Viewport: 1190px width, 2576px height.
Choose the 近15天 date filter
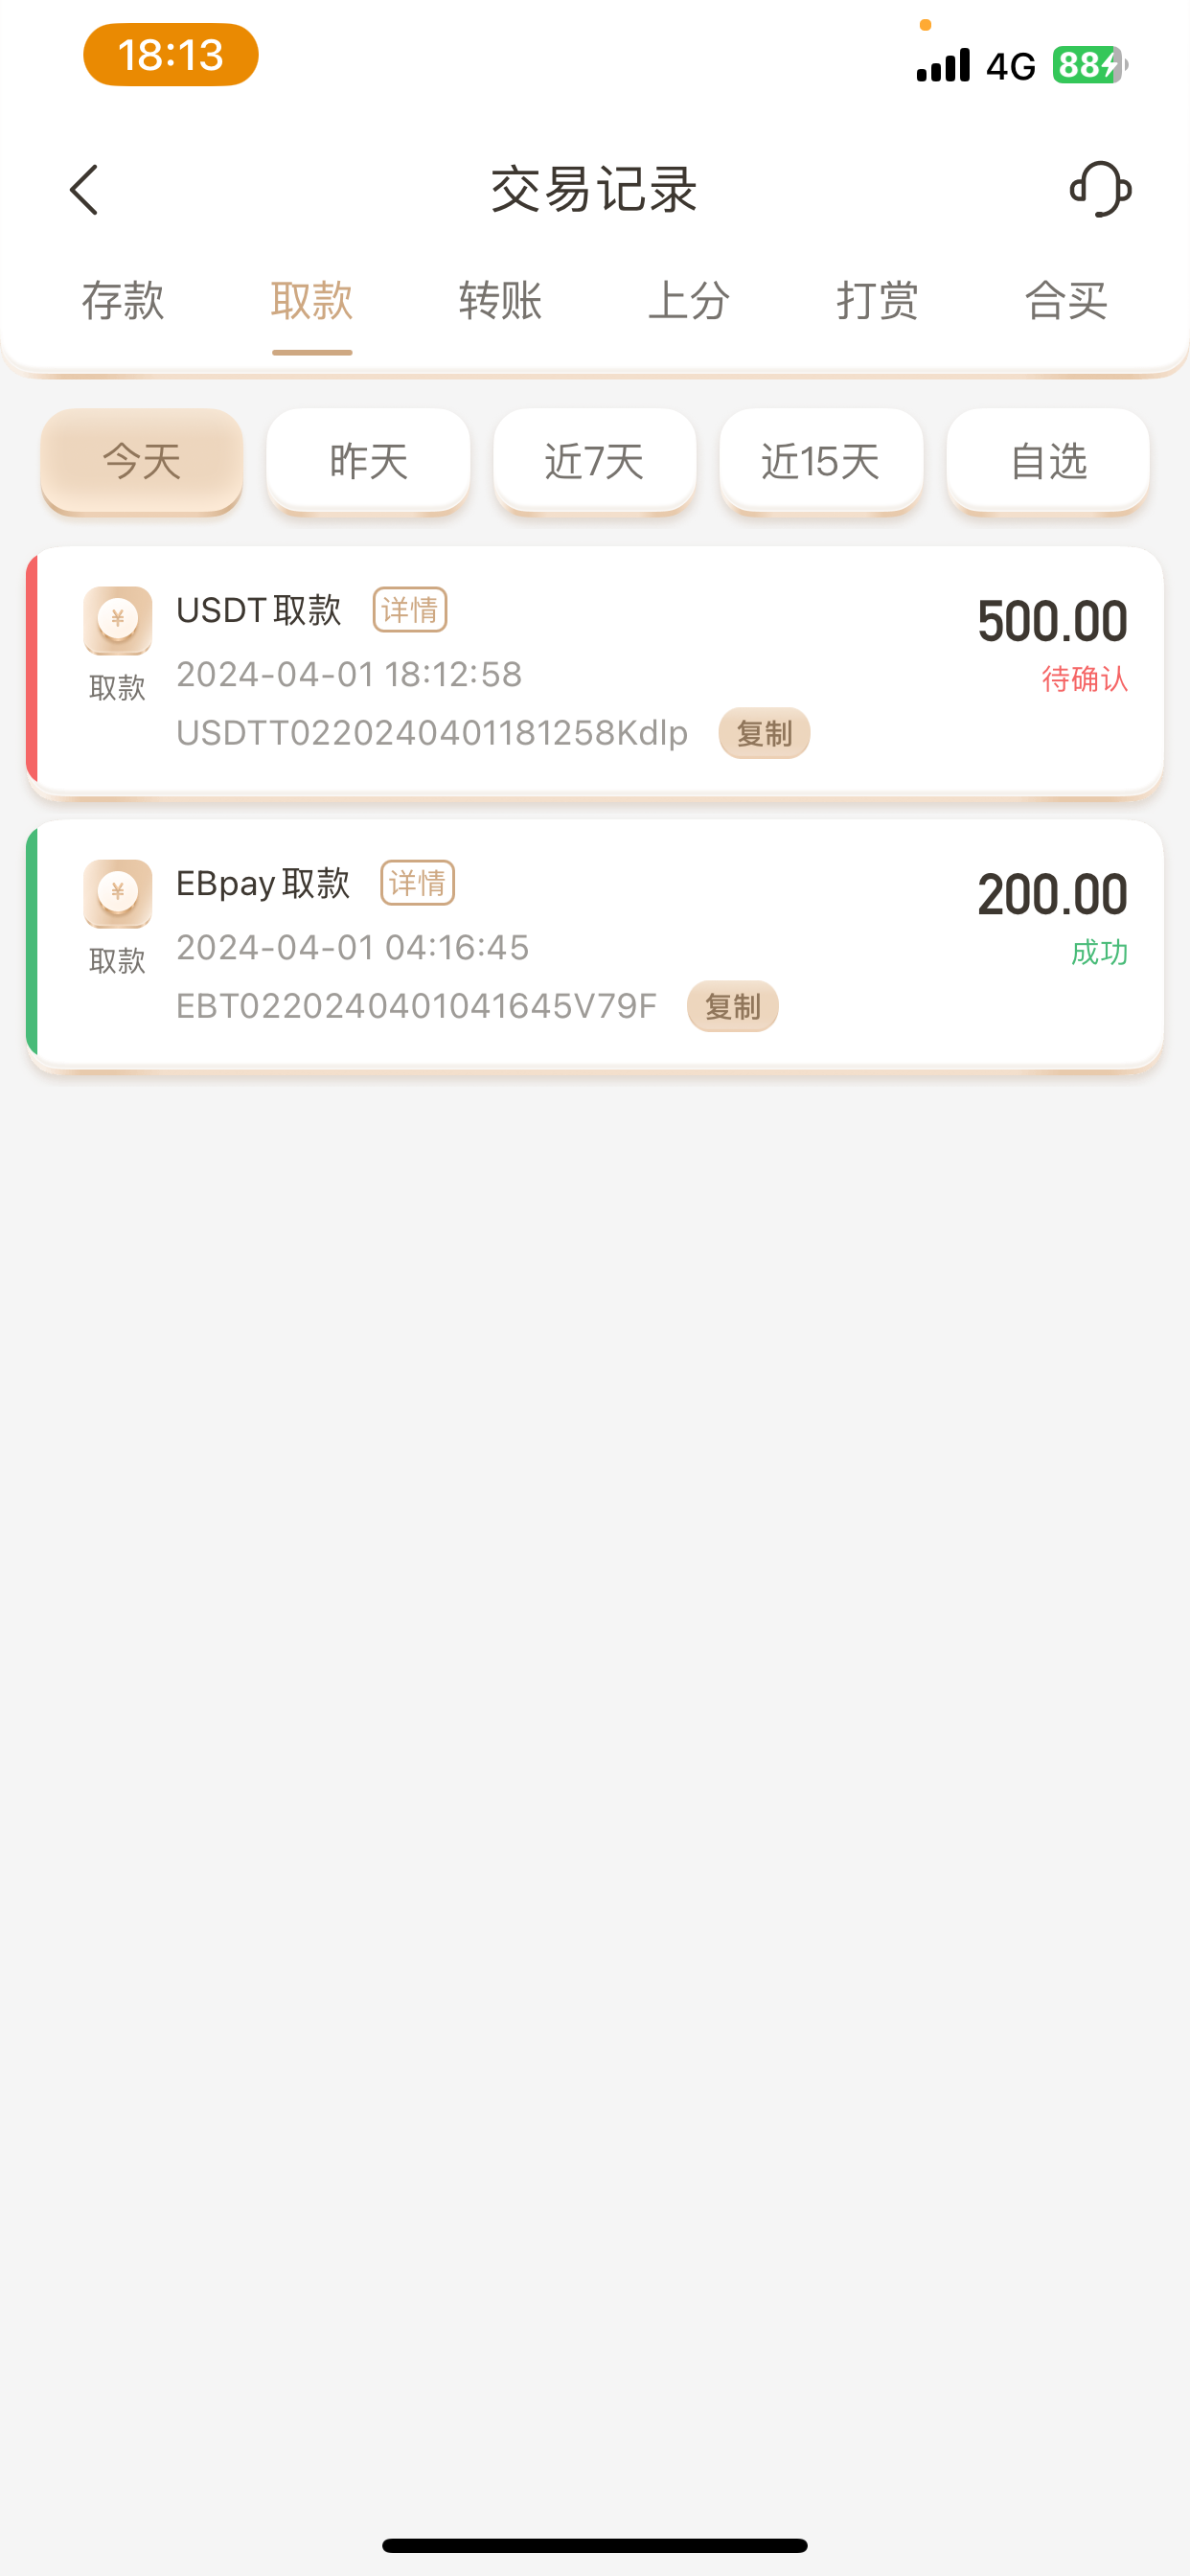point(821,461)
